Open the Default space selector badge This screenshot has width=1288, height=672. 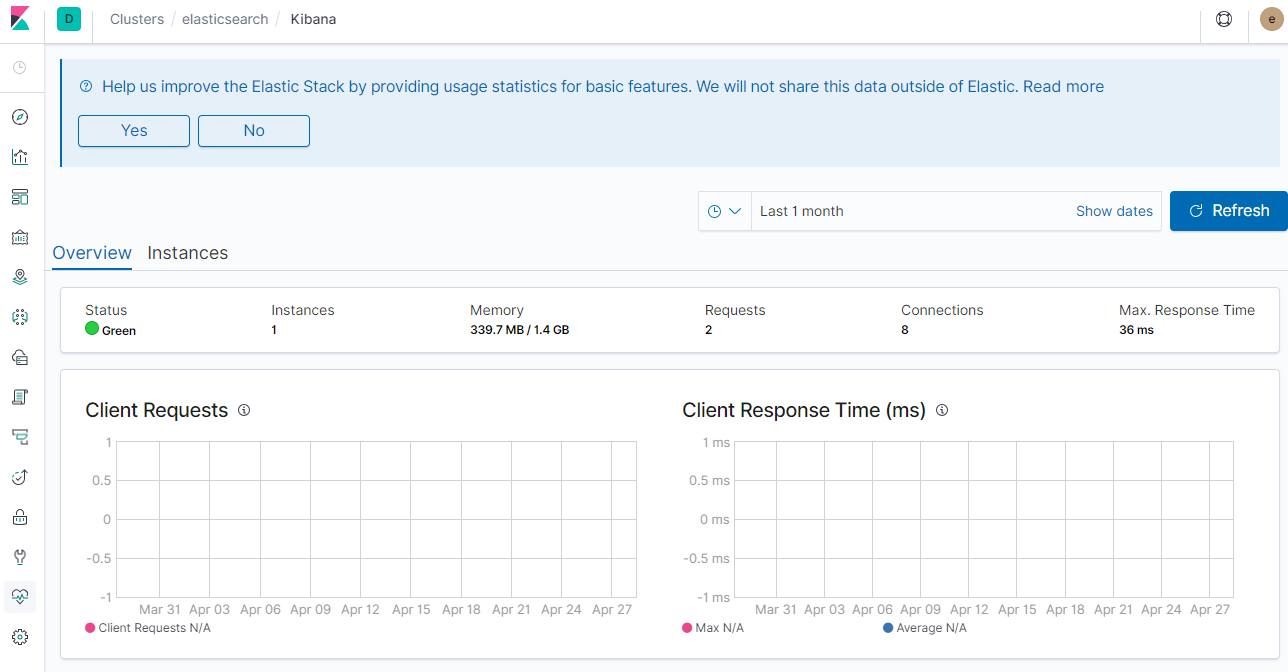click(x=69, y=19)
